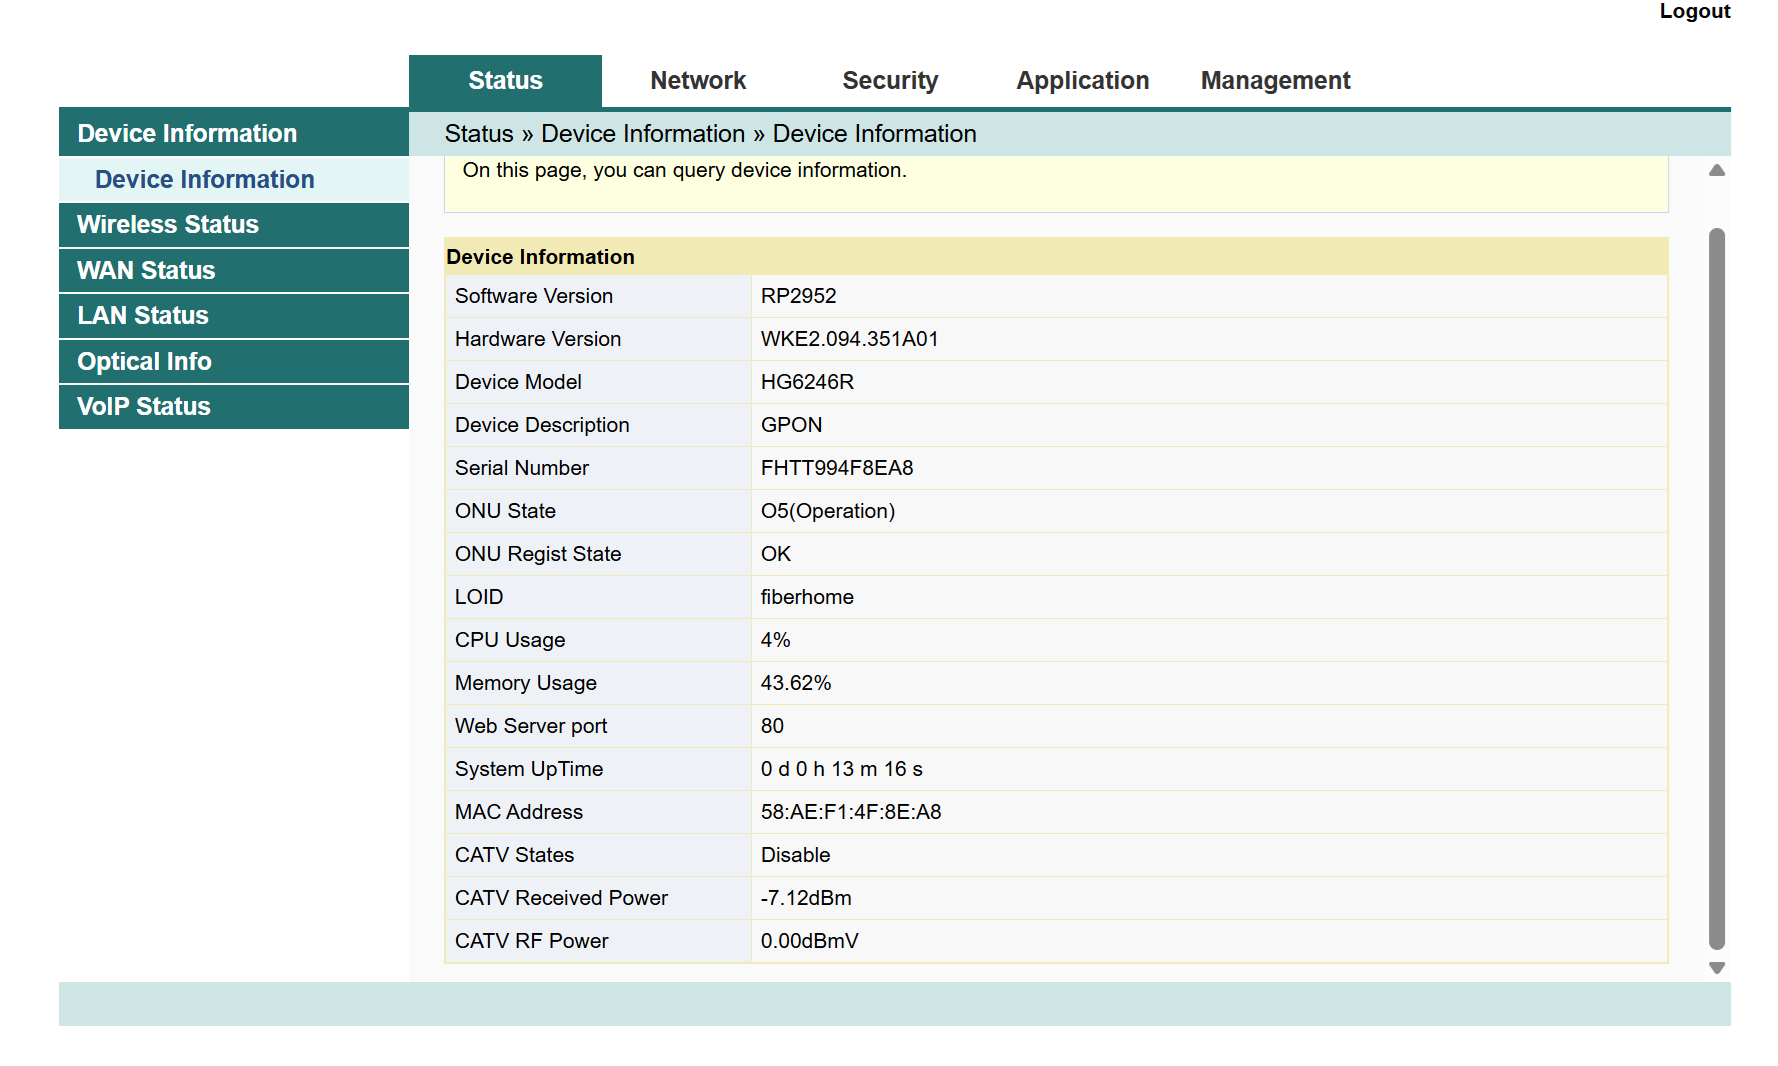Click the serial number value FHTT994F8EA8
The image size is (1778, 1066).
(836, 468)
